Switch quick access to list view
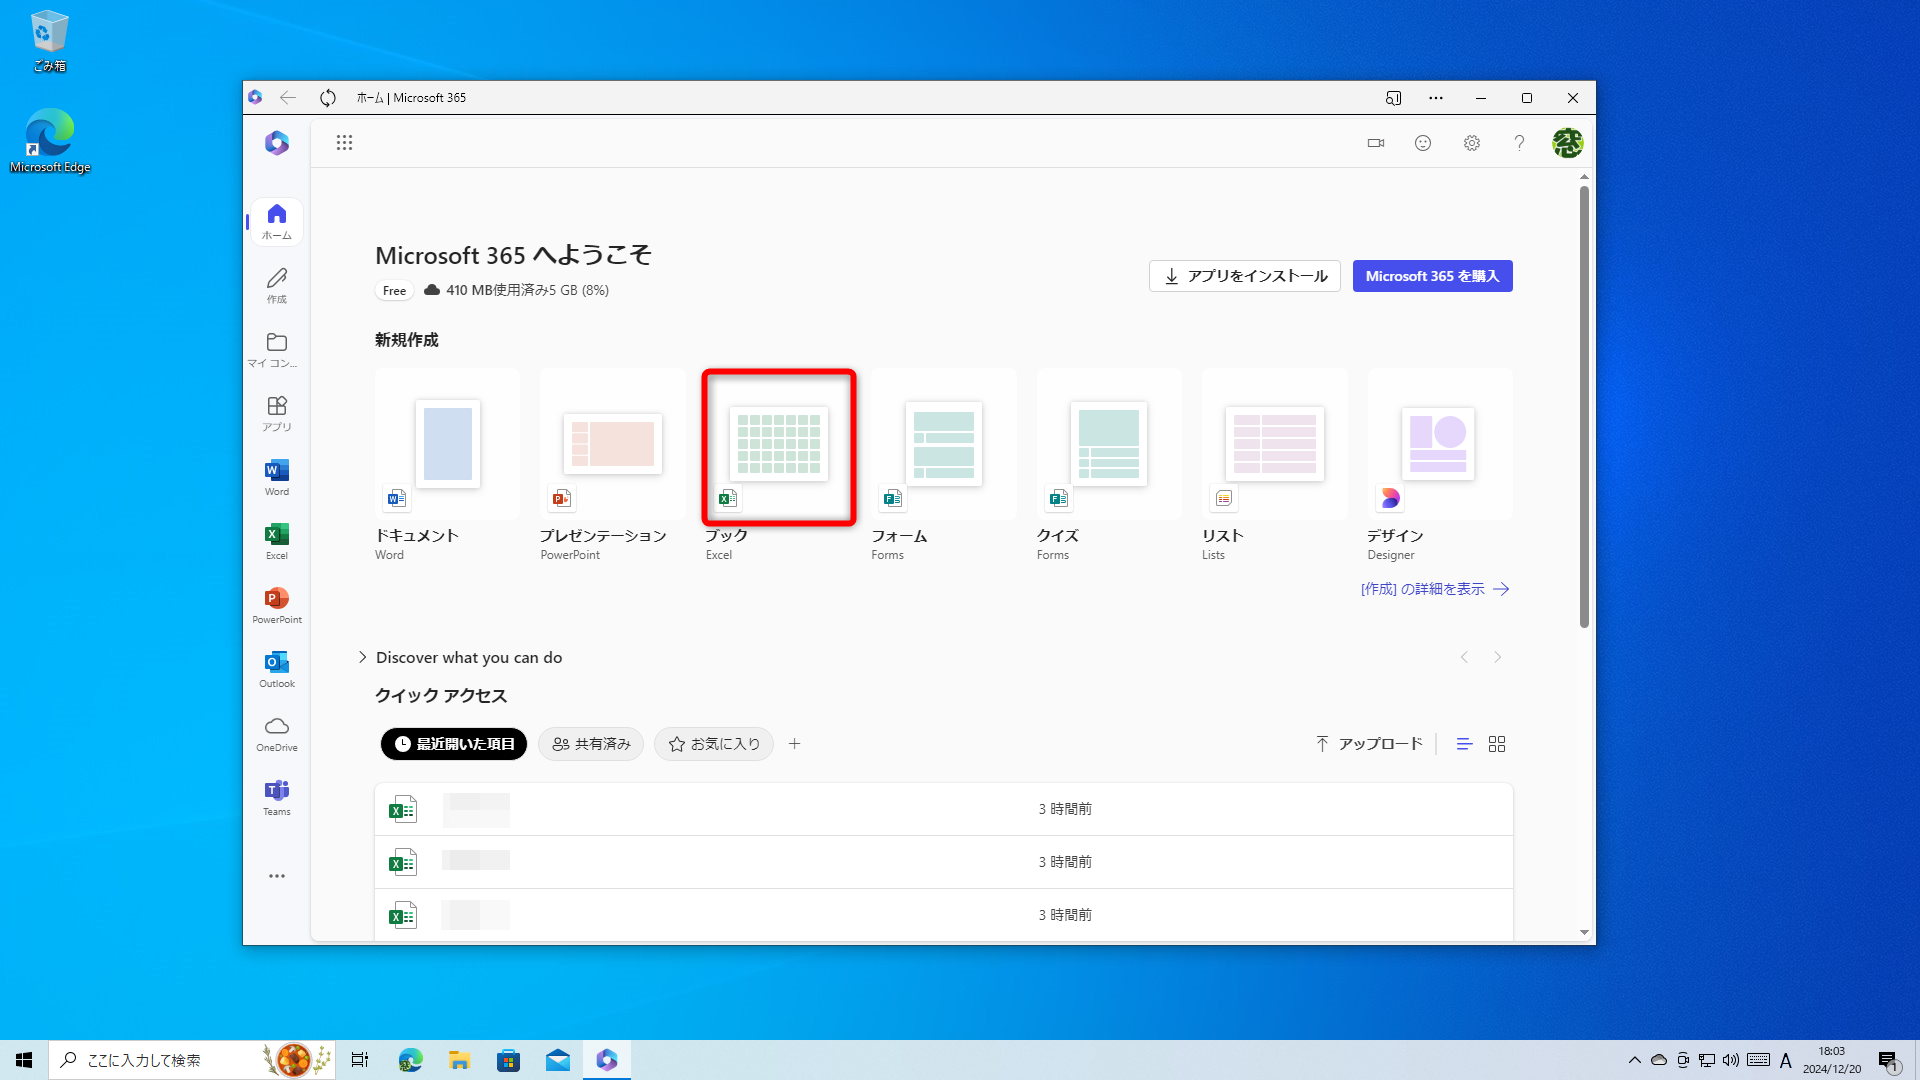 [1464, 743]
